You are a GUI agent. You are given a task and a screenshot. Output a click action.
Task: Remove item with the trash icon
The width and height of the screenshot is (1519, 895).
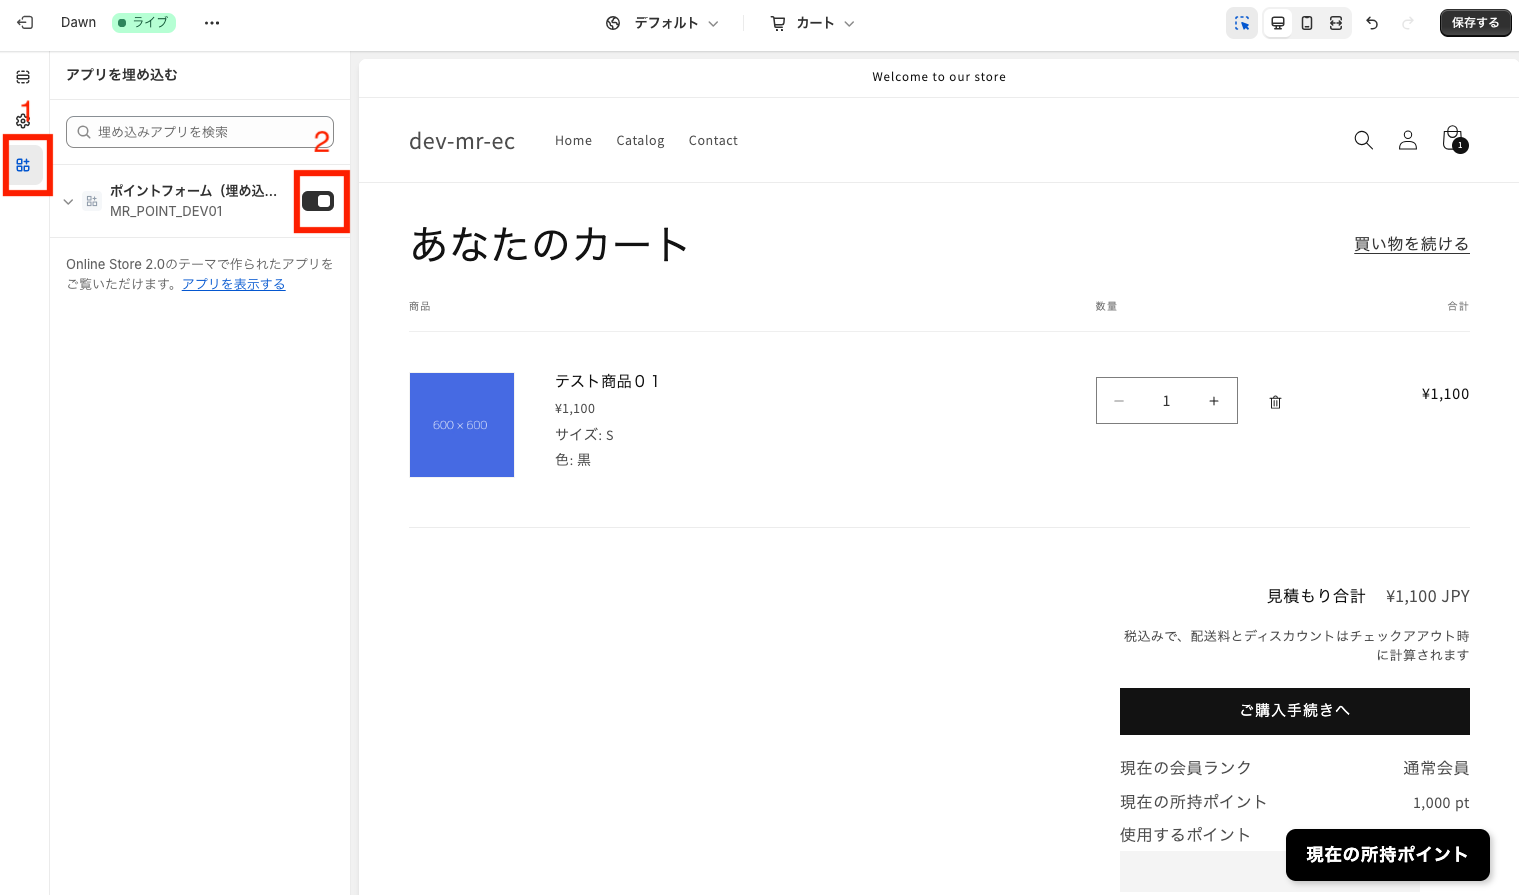1275,402
